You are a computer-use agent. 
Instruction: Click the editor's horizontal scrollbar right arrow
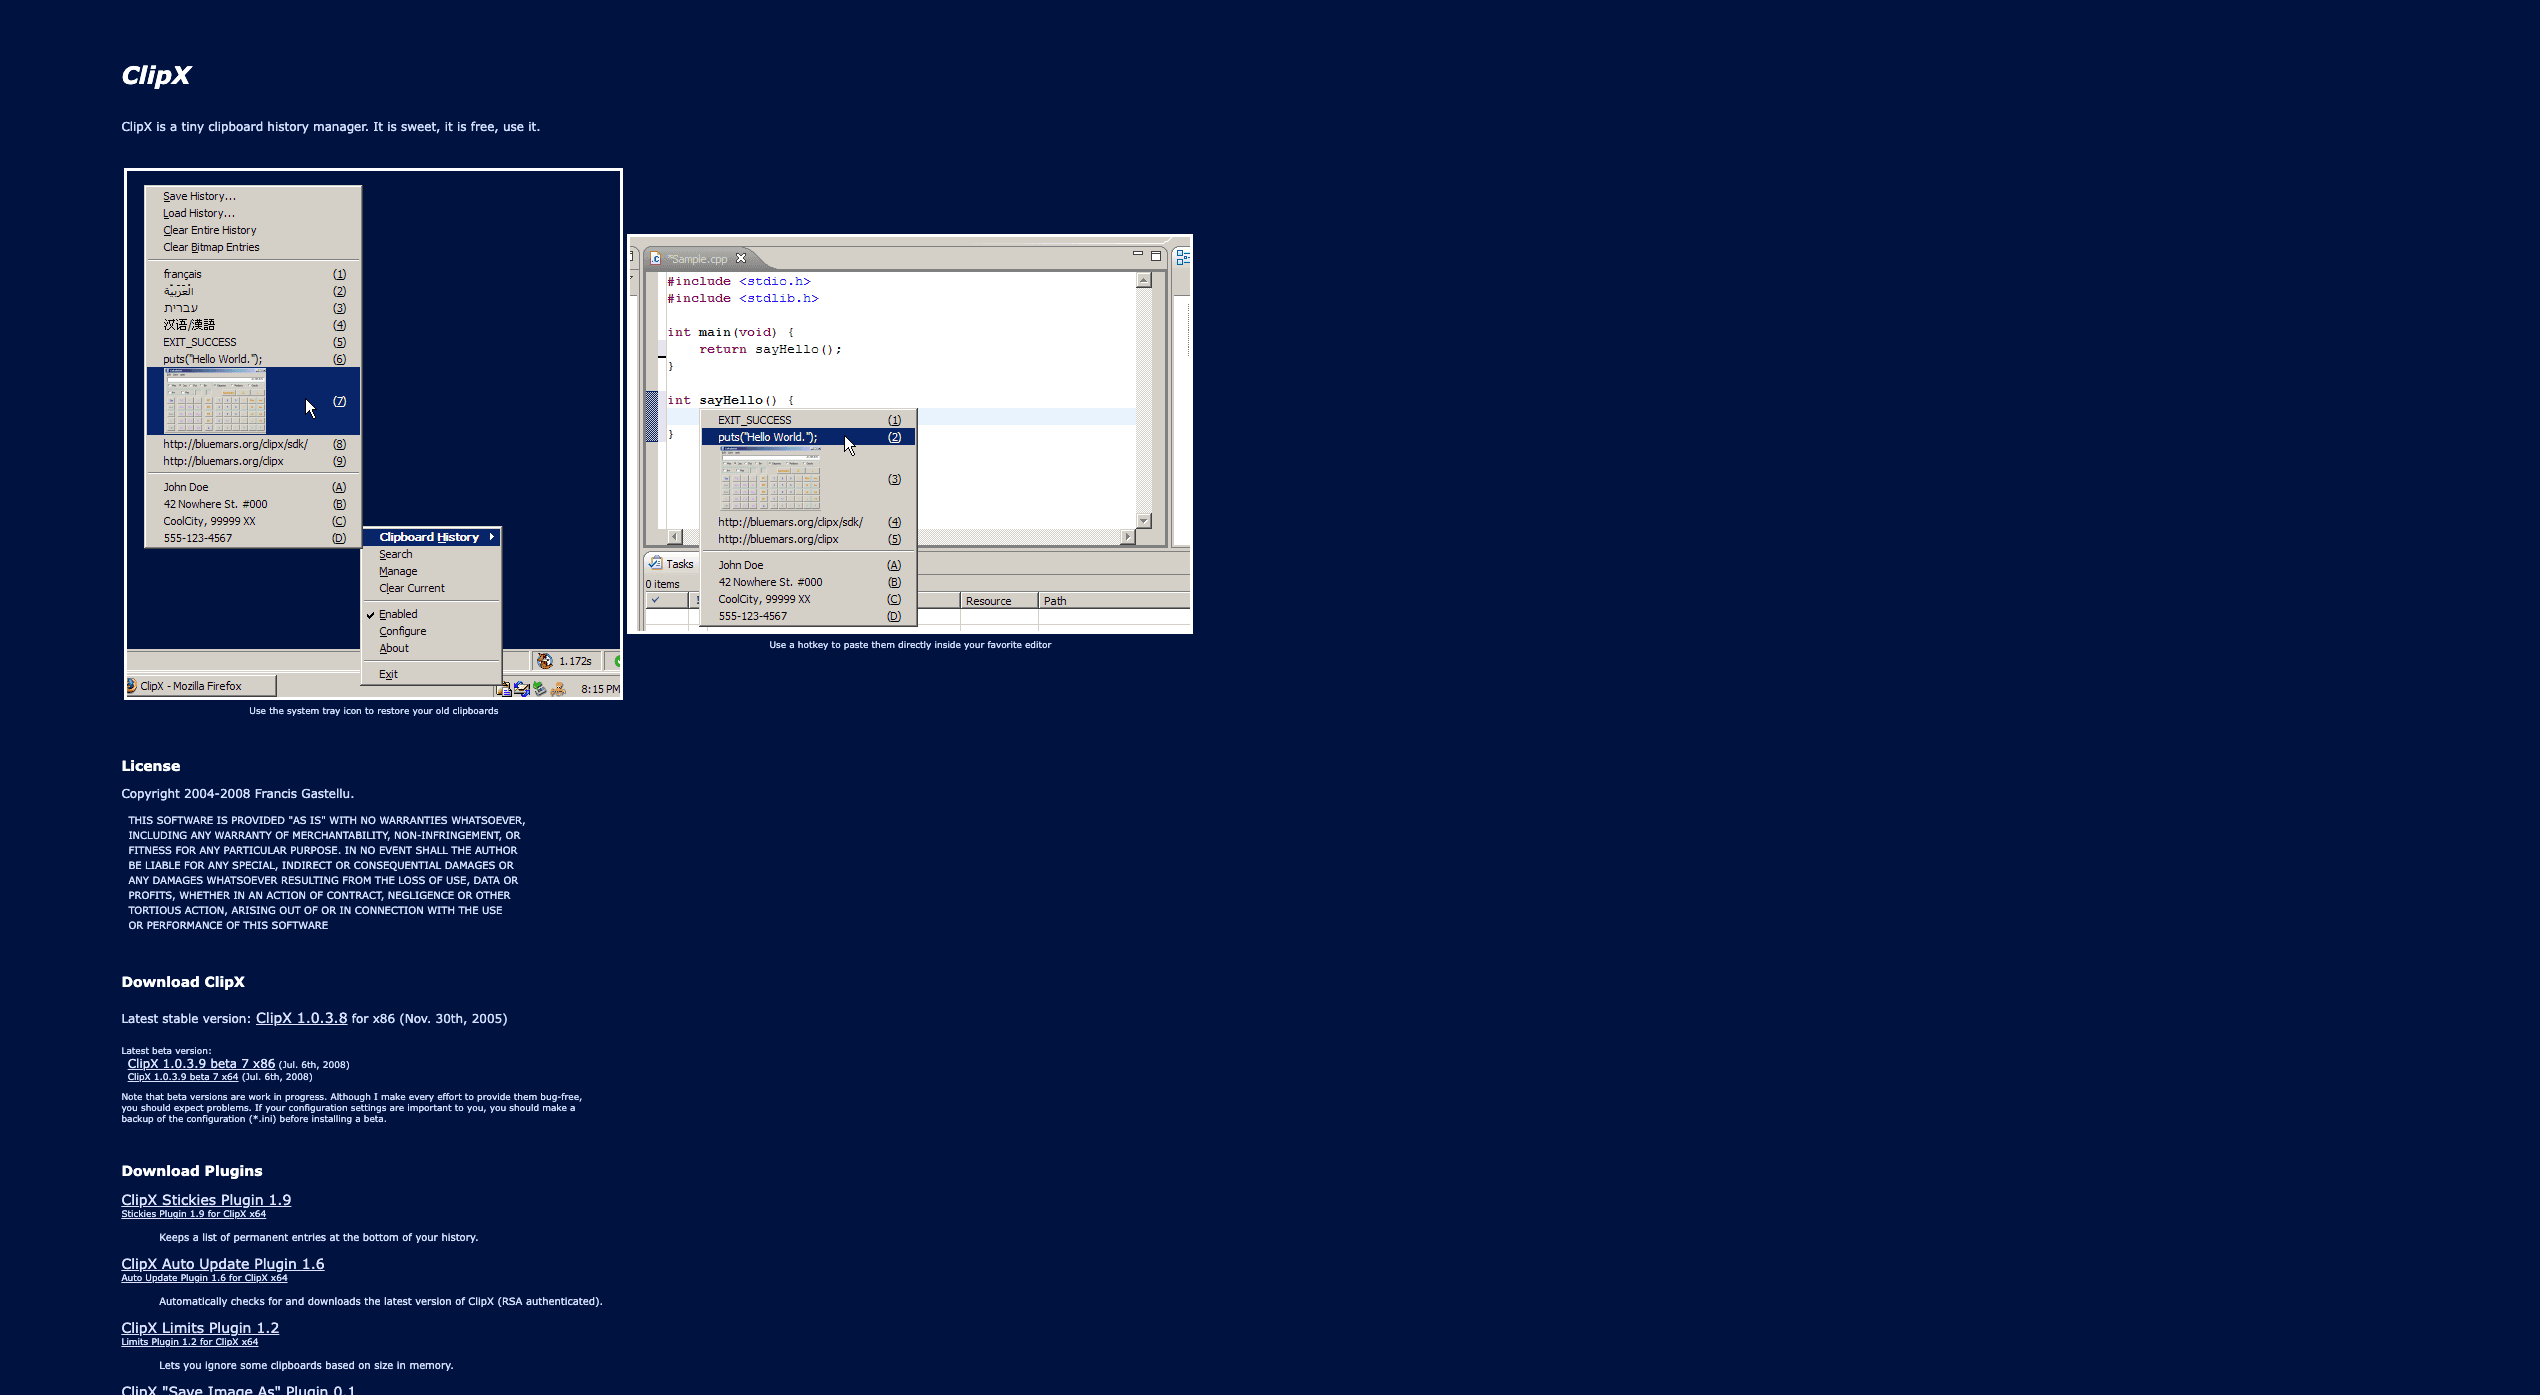pos(1128,537)
